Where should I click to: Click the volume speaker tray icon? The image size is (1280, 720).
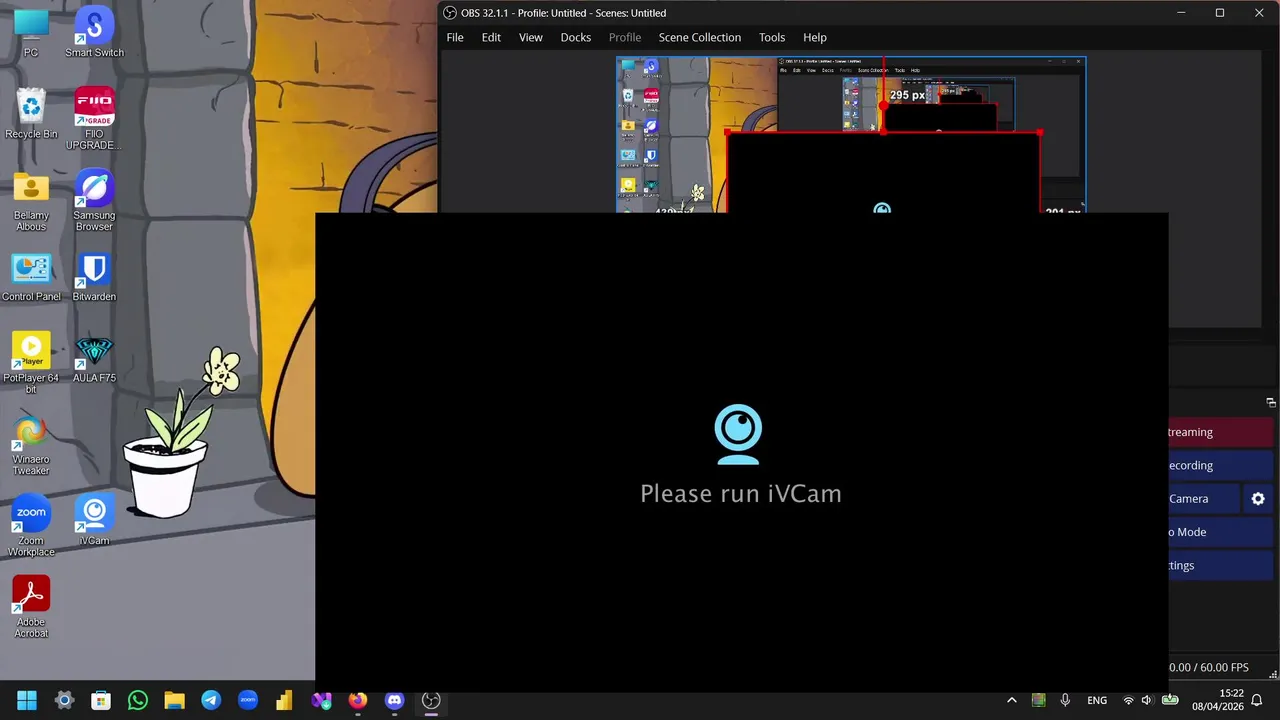(x=1147, y=700)
